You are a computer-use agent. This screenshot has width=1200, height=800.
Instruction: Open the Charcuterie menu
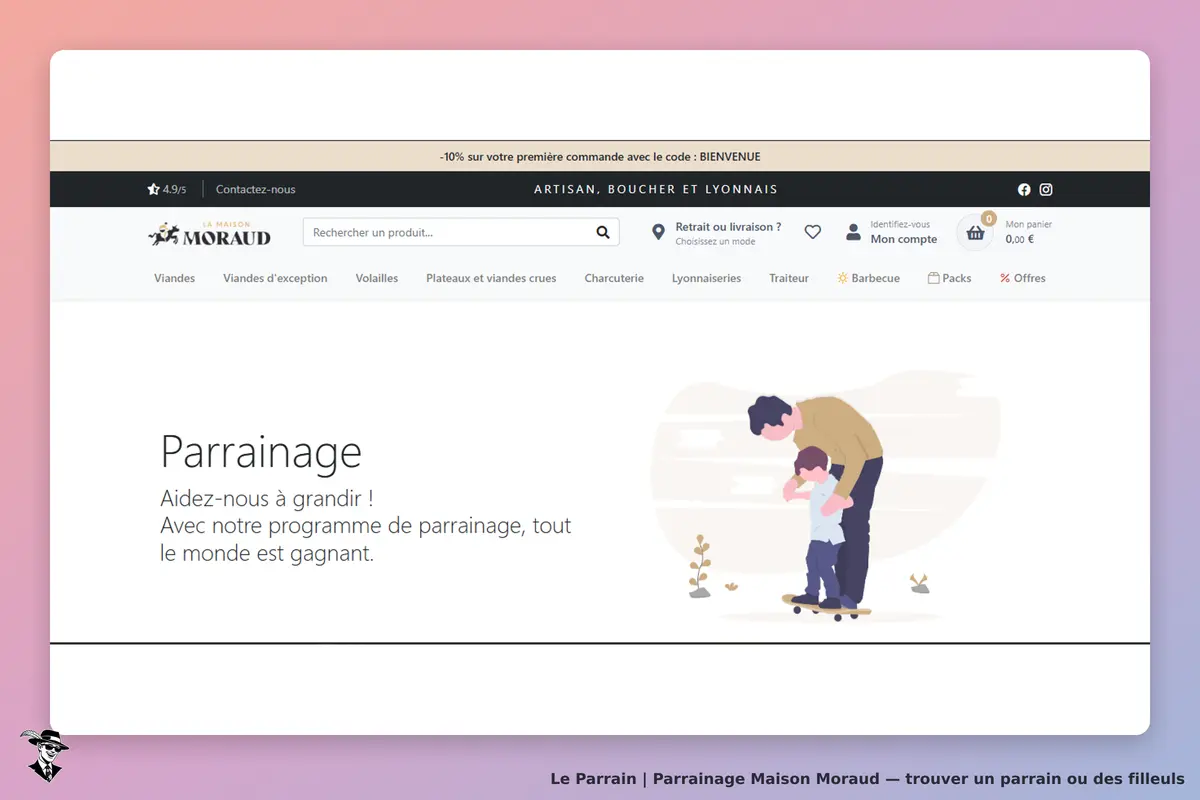coord(614,278)
